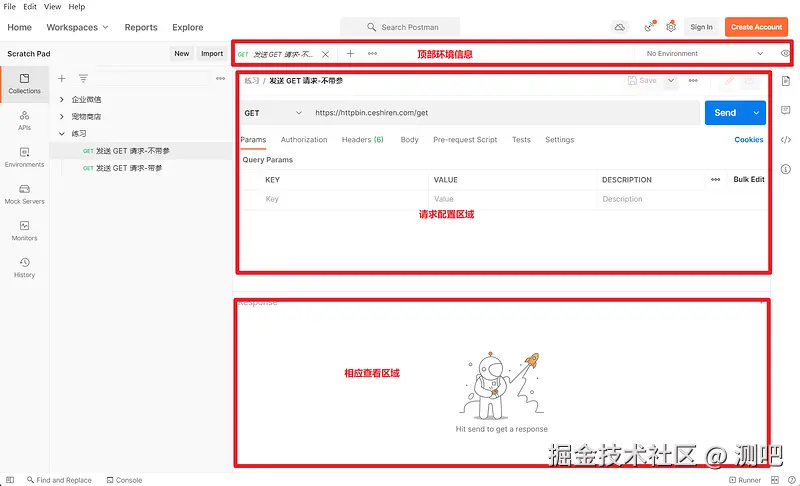Screen dimensions: 800x486
Task: Open the No Environment dropdown
Action: (x=705, y=54)
